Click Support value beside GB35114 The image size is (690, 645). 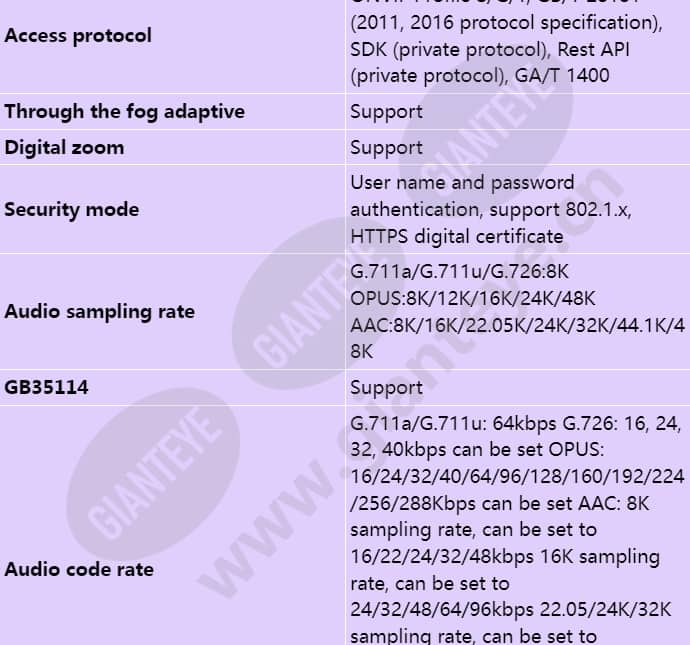click(386, 388)
